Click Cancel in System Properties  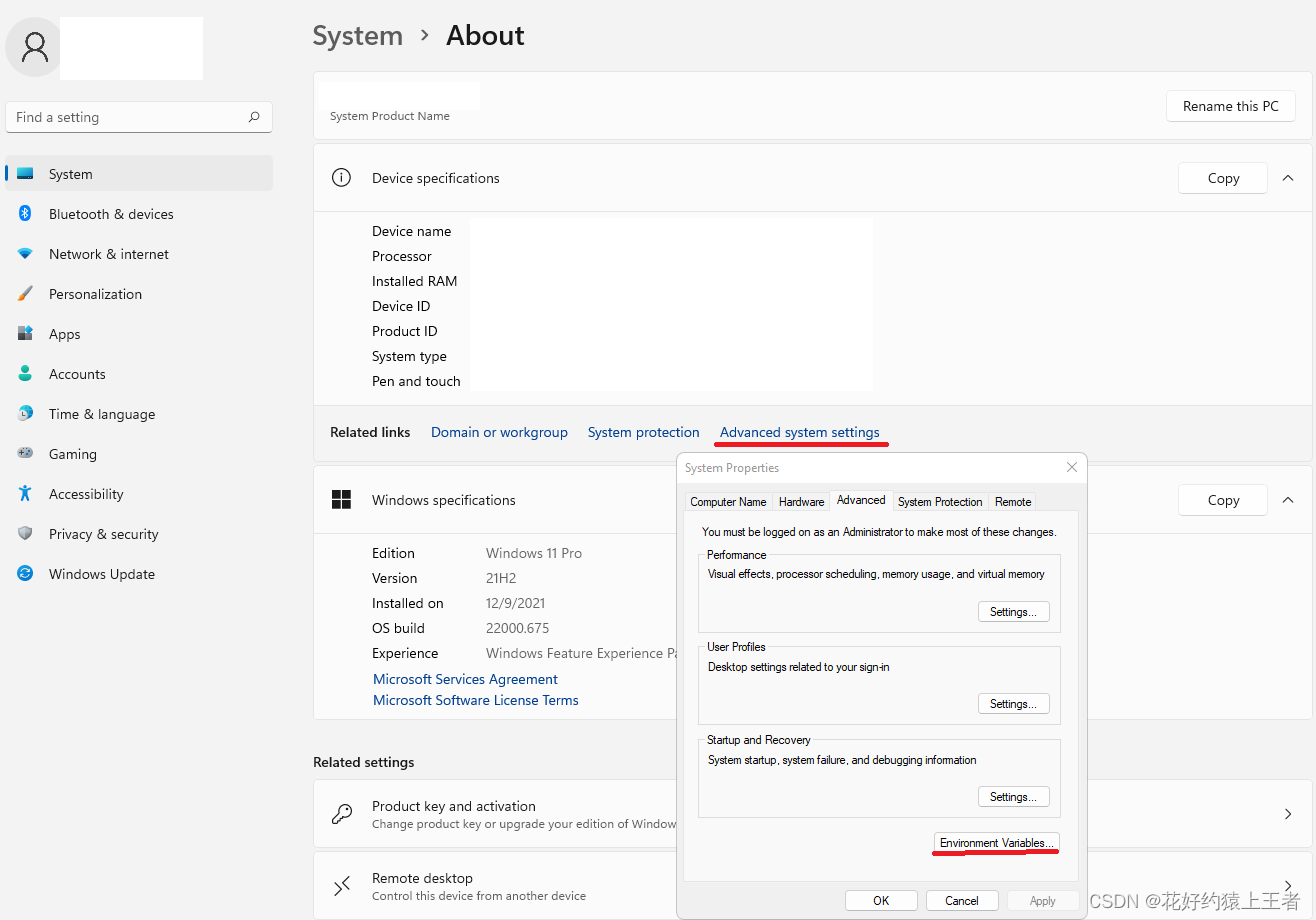[962, 900]
